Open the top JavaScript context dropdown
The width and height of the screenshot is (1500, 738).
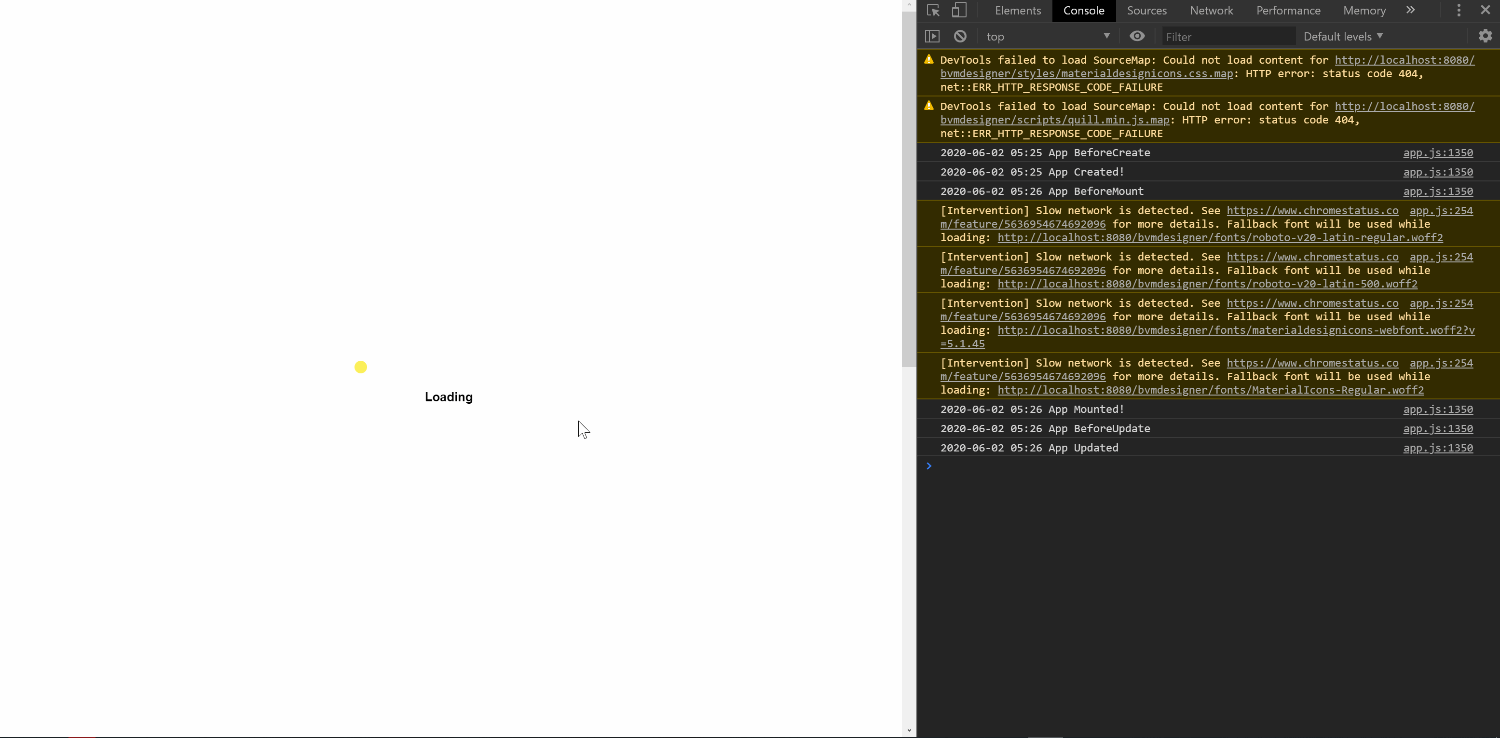point(1048,36)
